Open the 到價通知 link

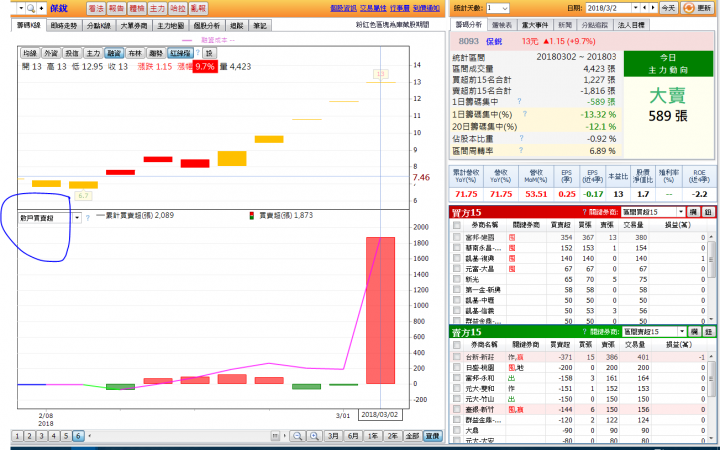click(x=426, y=8)
